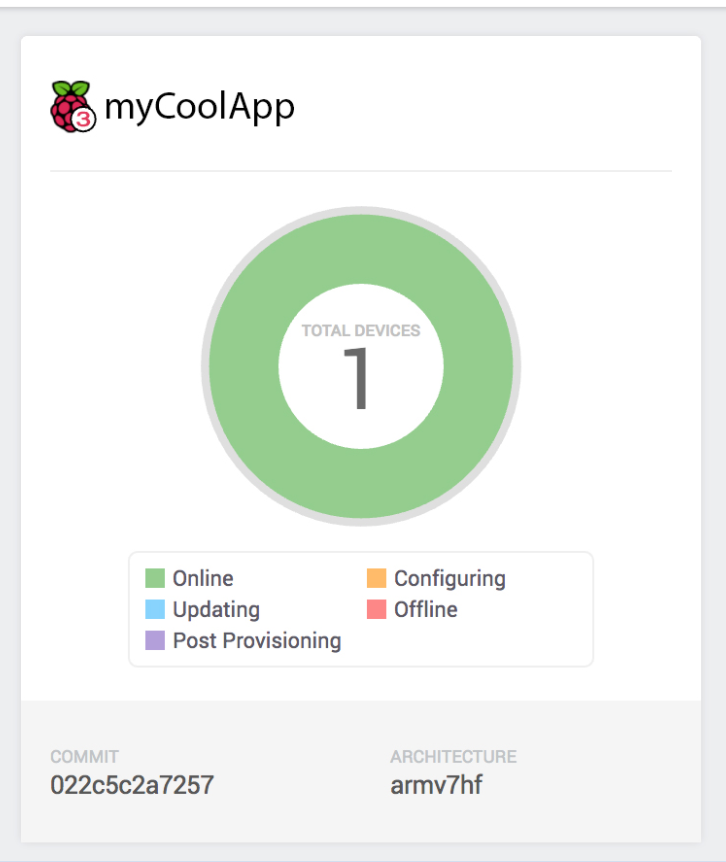Toggle the Configuring legend label
726x862 pixels.
[x=450, y=578]
